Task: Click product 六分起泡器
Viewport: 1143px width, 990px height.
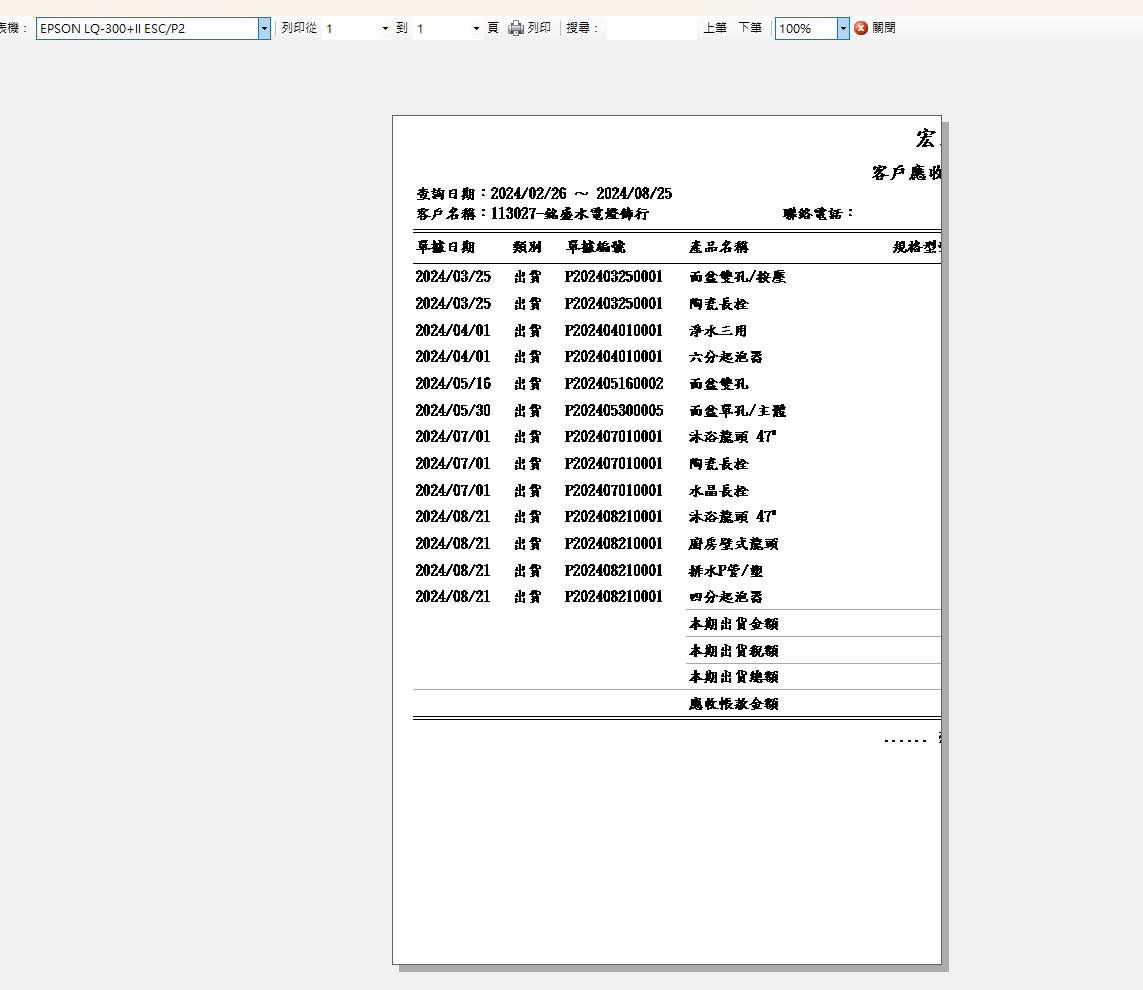Action: click(726, 357)
